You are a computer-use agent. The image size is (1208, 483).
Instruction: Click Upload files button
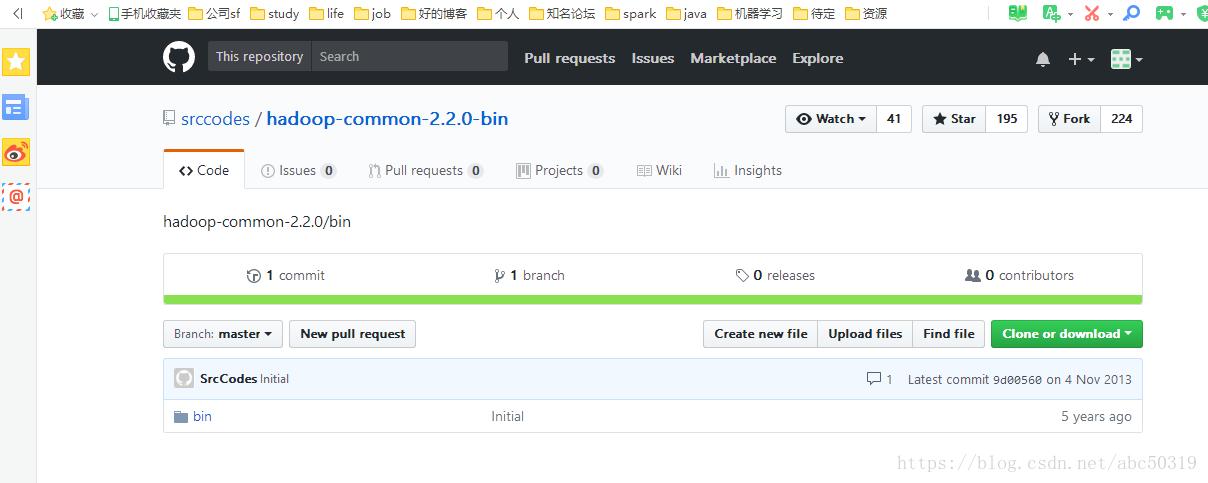coord(865,334)
